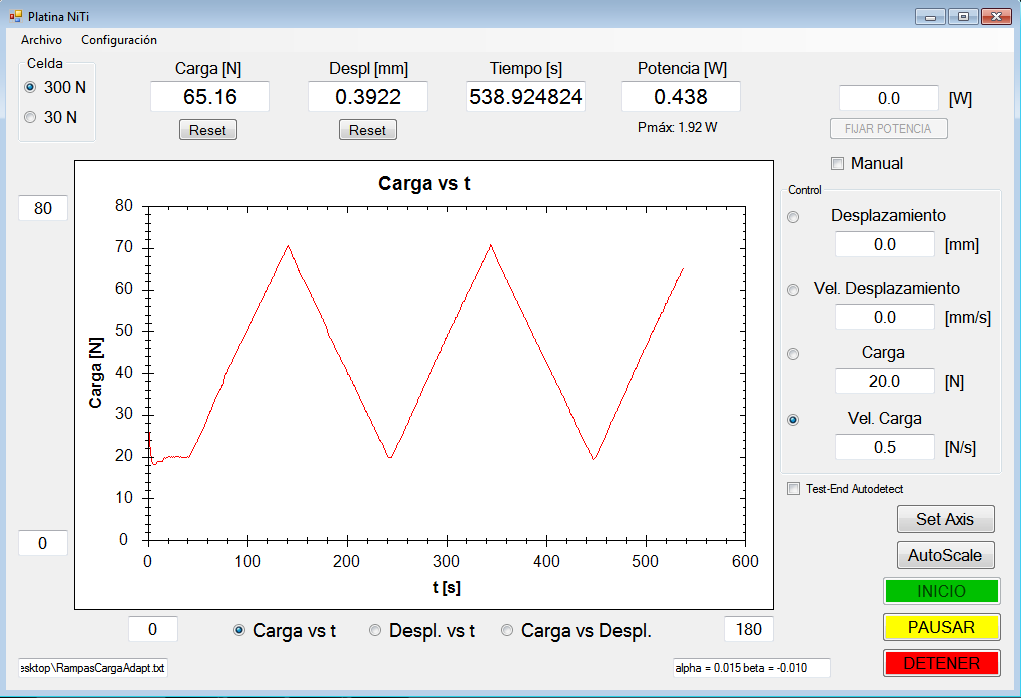Click the Vel. Carga N/s input field

tap(884, 447)
